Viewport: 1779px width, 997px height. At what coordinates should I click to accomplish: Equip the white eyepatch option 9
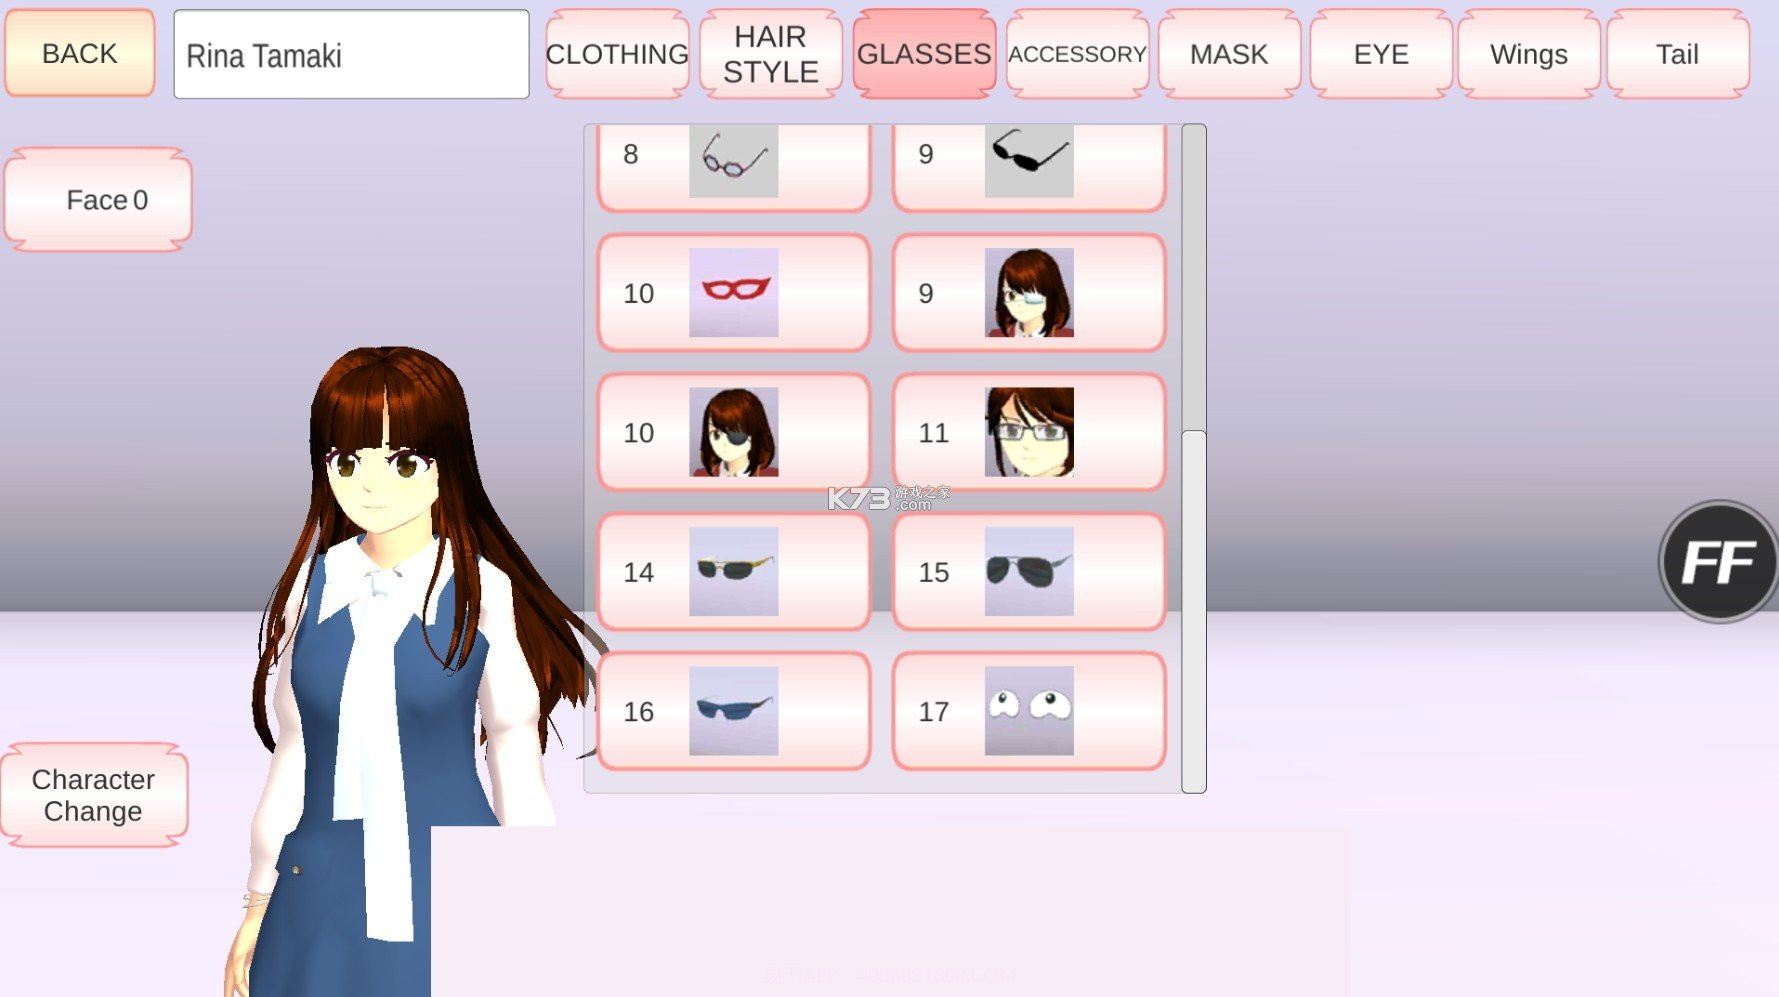1029,292
